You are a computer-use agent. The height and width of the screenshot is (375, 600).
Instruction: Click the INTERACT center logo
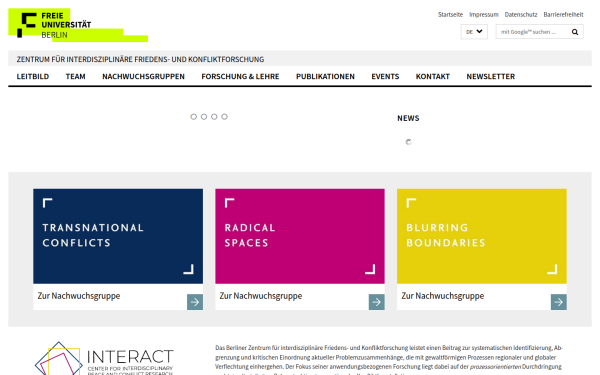coord(104,358)
